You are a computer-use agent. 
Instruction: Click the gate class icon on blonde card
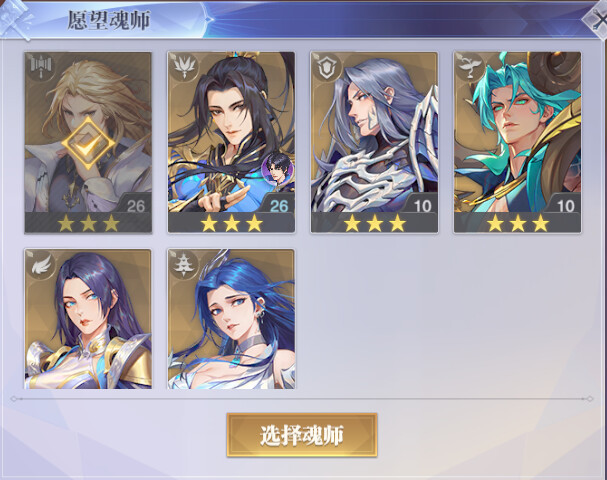41,68
